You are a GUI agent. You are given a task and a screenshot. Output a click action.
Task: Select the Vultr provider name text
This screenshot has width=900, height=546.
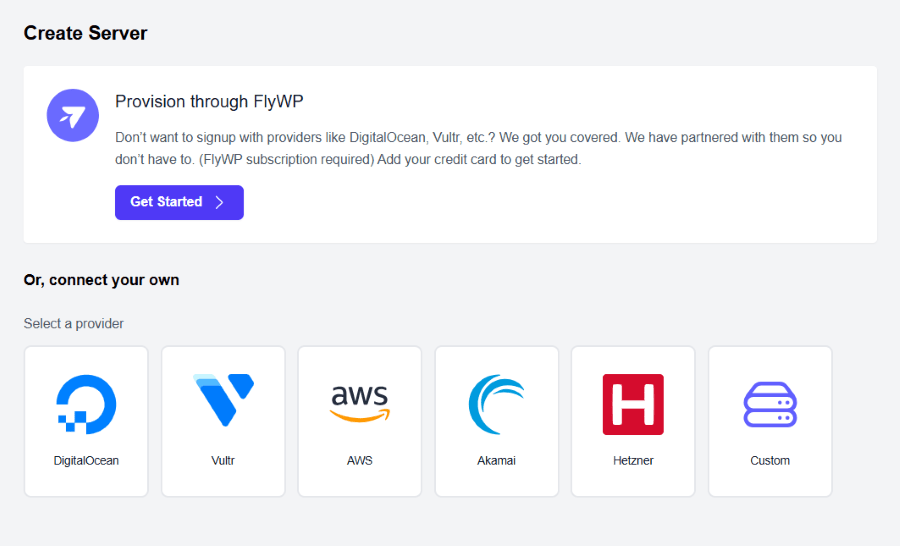tap(223, 460)
